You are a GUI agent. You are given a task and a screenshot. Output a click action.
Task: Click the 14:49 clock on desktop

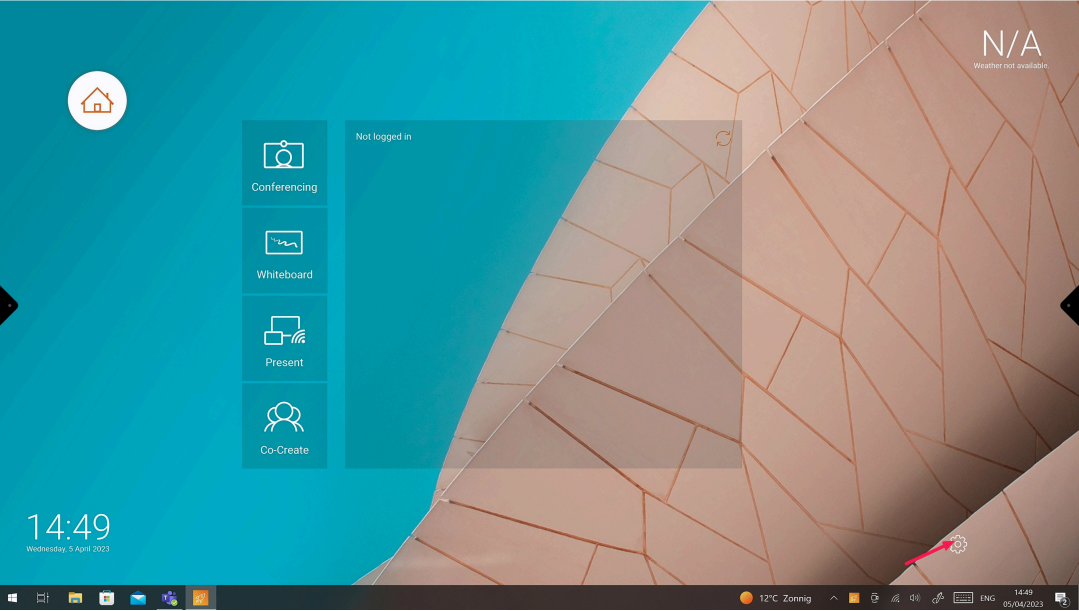click(68, 529)
